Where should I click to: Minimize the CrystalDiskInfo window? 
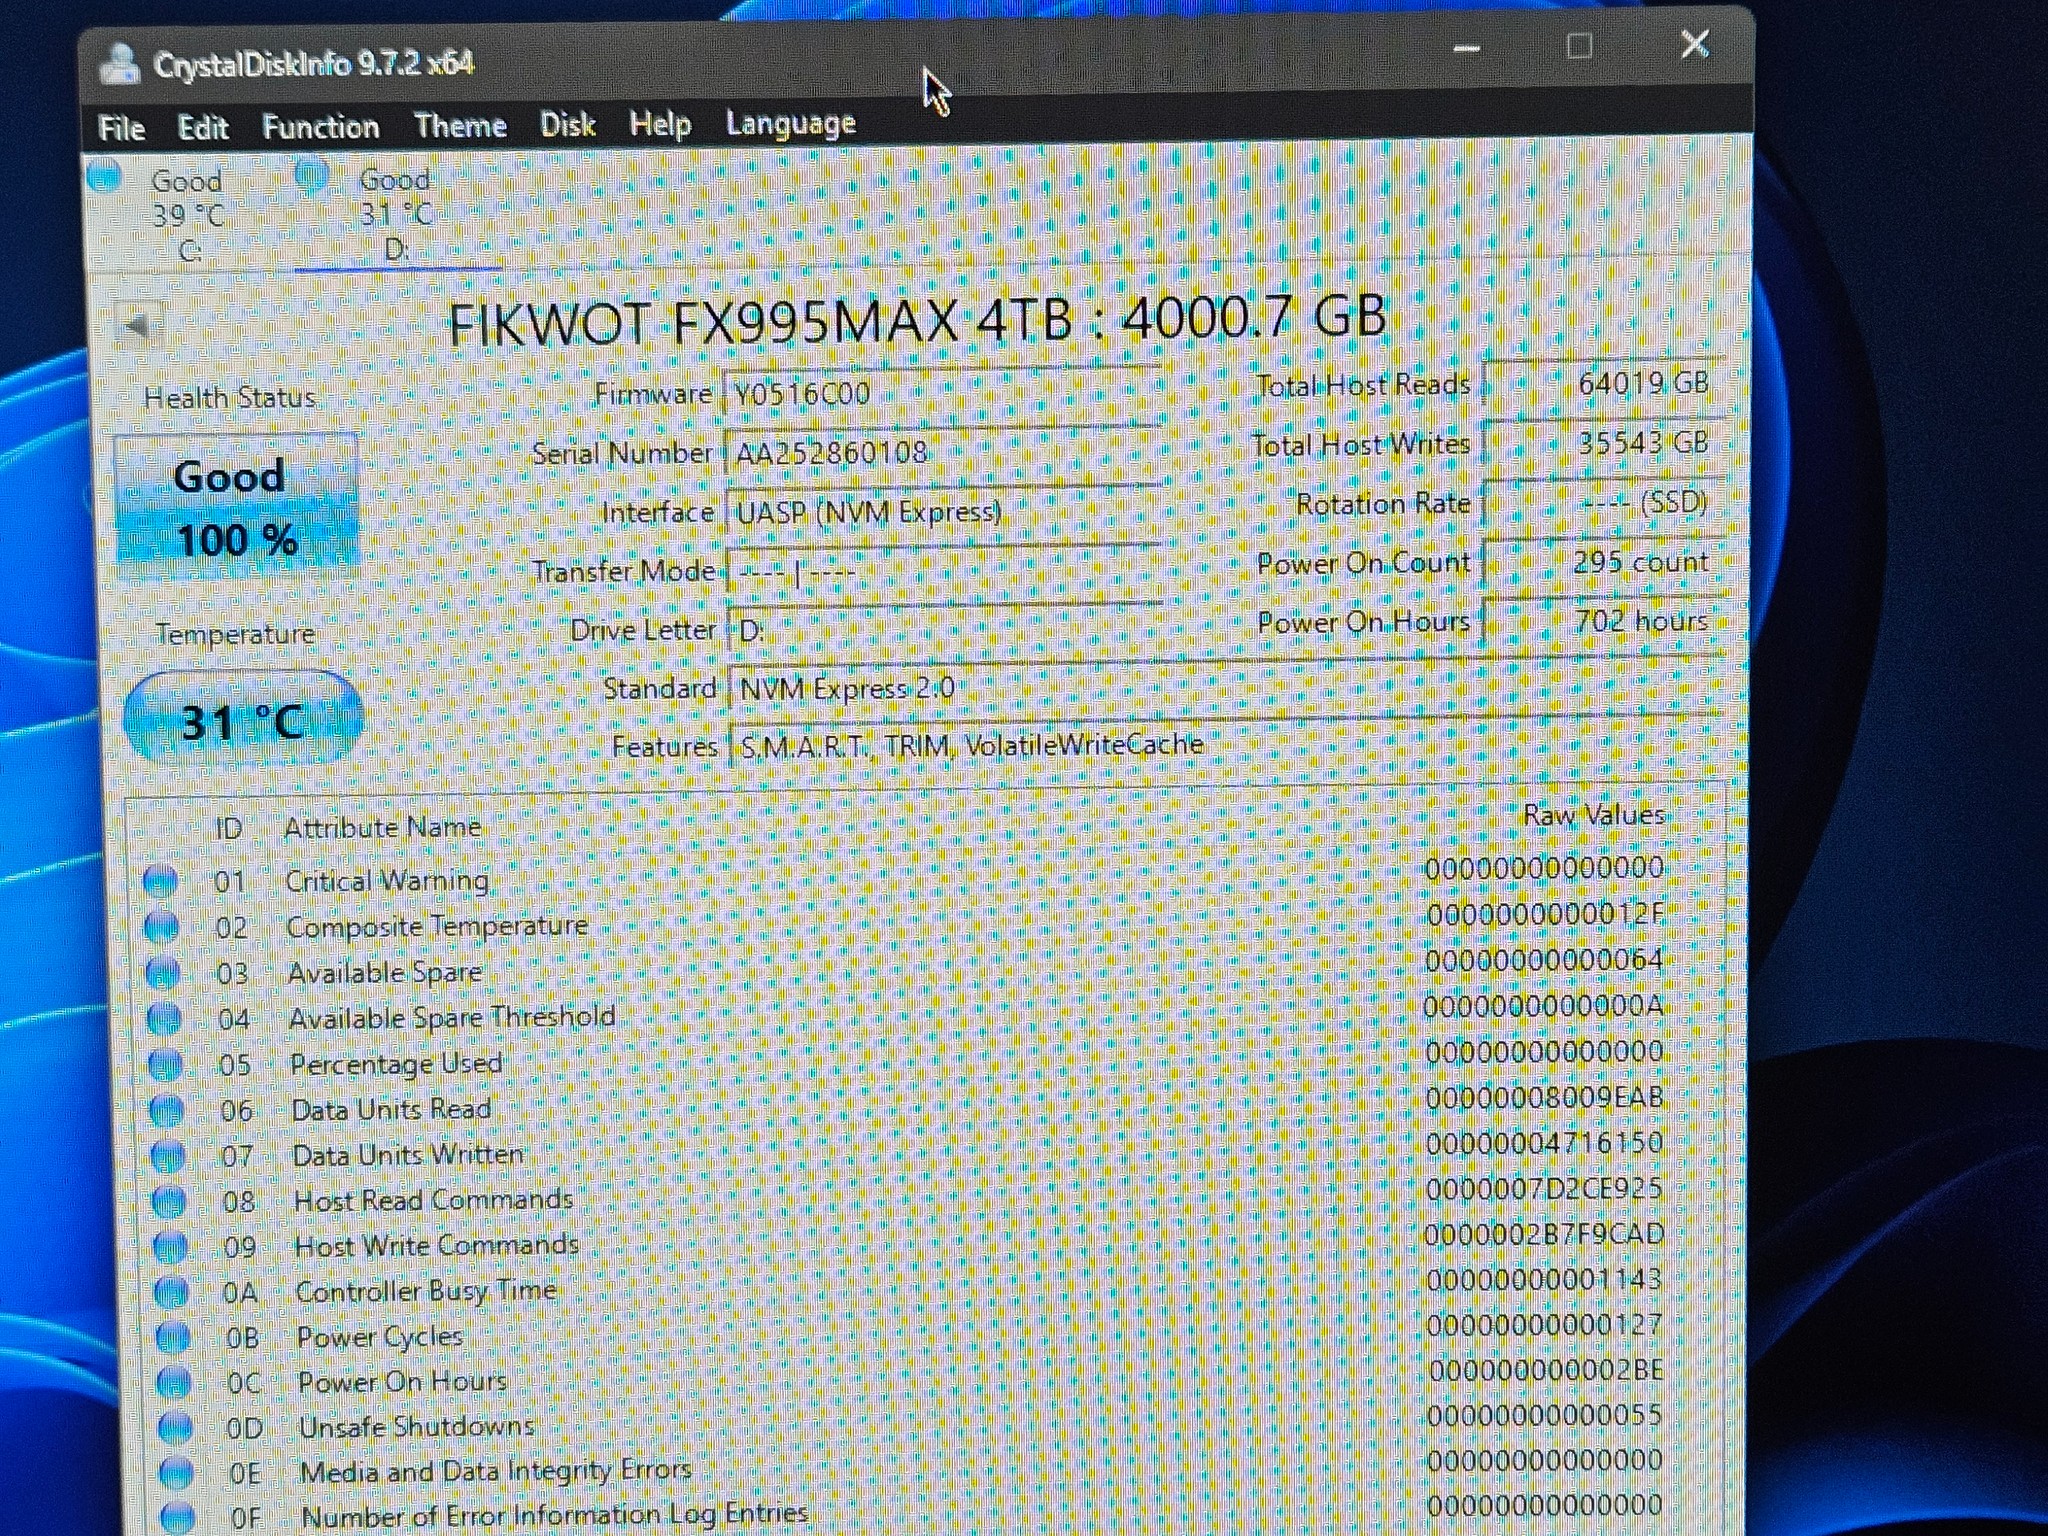[x=1467, y=48]
